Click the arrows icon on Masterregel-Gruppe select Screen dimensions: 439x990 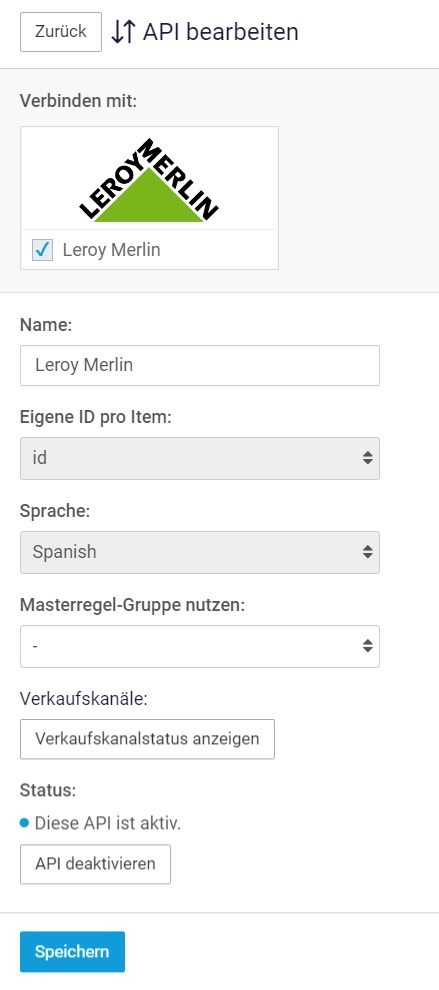368,646
